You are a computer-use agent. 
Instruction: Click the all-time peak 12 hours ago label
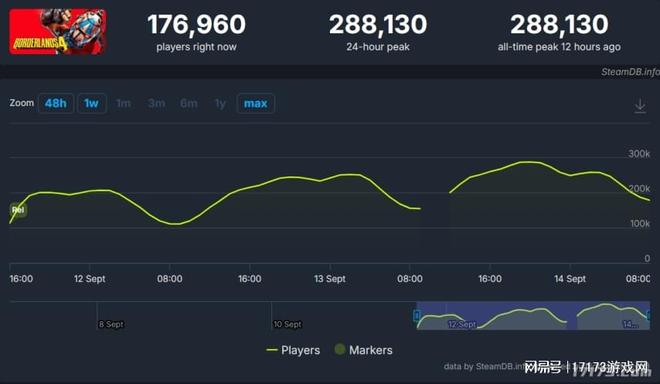pos(559,47)
